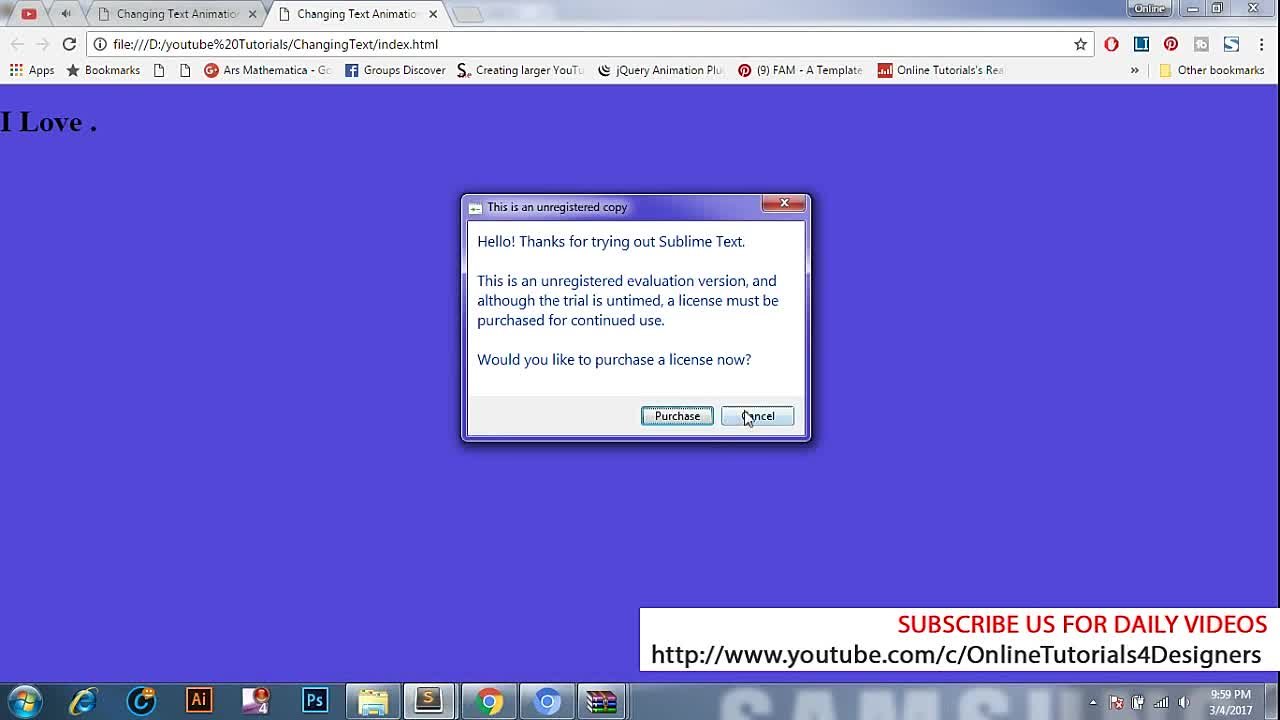This screenshot has width=1280, height=720.
Task: Switch to the pinned audio-playing tab
Action: tap(66, 14)
